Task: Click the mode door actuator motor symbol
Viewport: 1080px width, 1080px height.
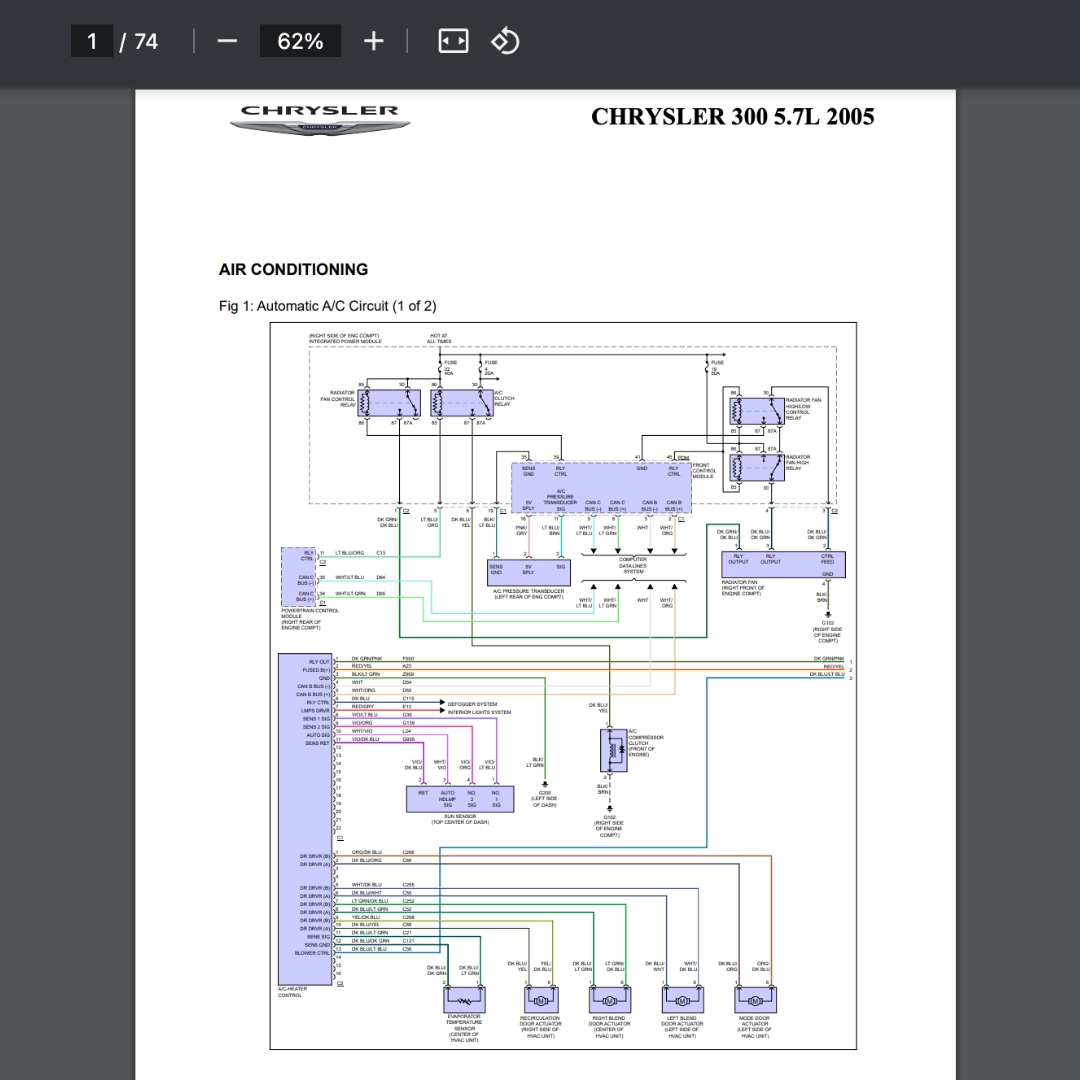Action: [754, 999]
